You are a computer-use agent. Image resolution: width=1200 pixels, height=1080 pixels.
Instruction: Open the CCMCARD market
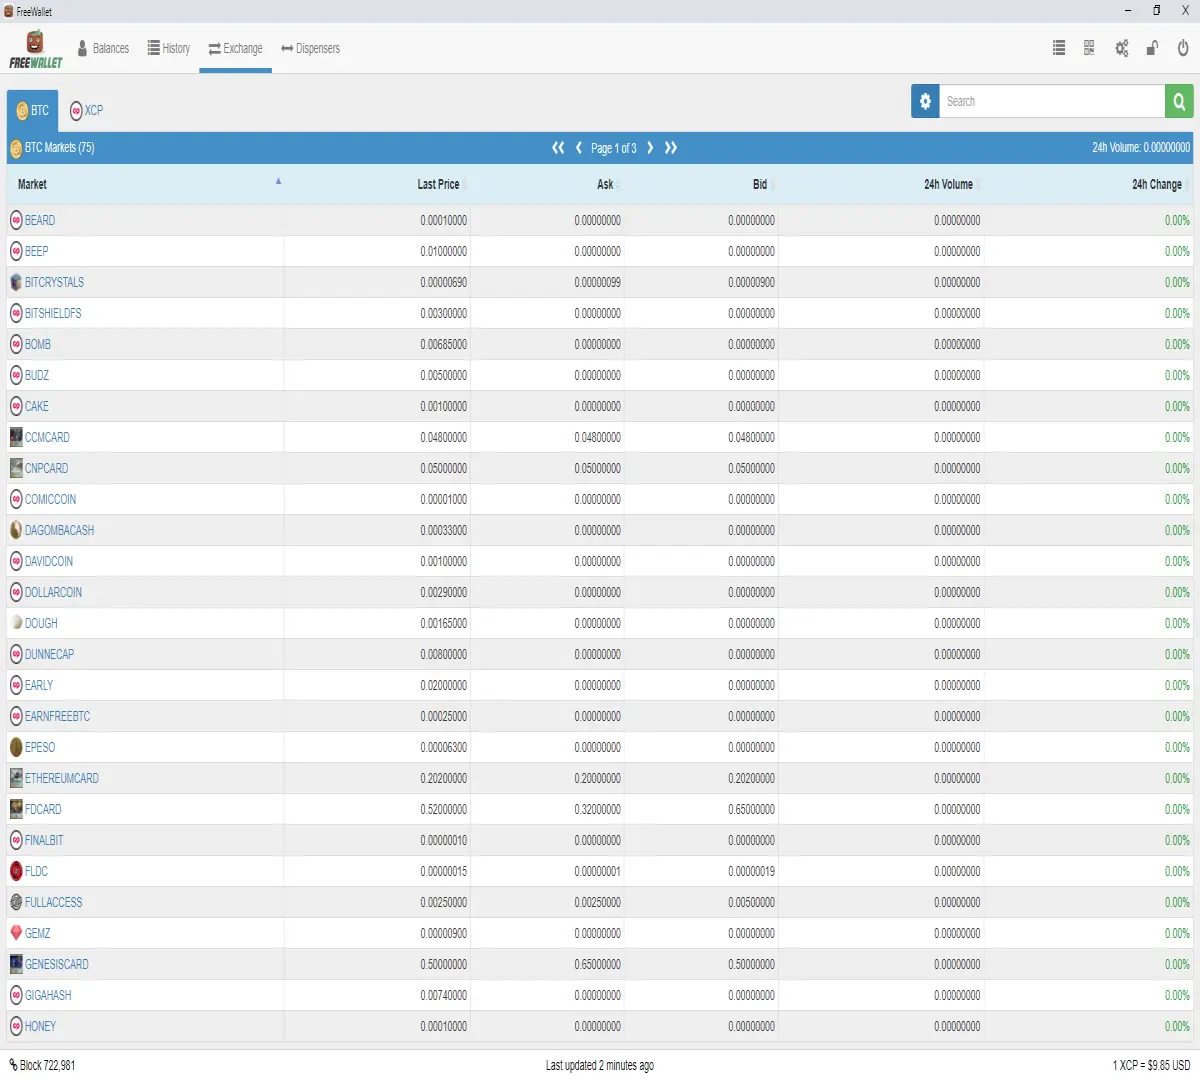click(x=47, y=437)
